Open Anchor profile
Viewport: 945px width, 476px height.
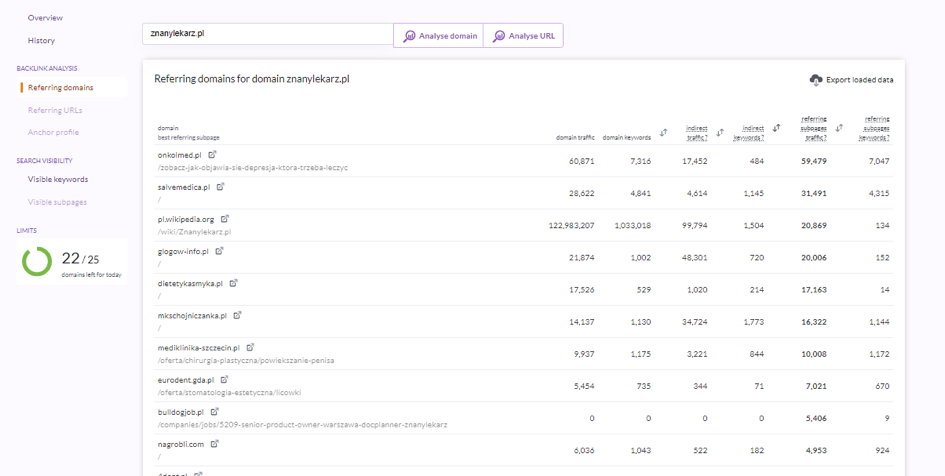pos(53,132)
